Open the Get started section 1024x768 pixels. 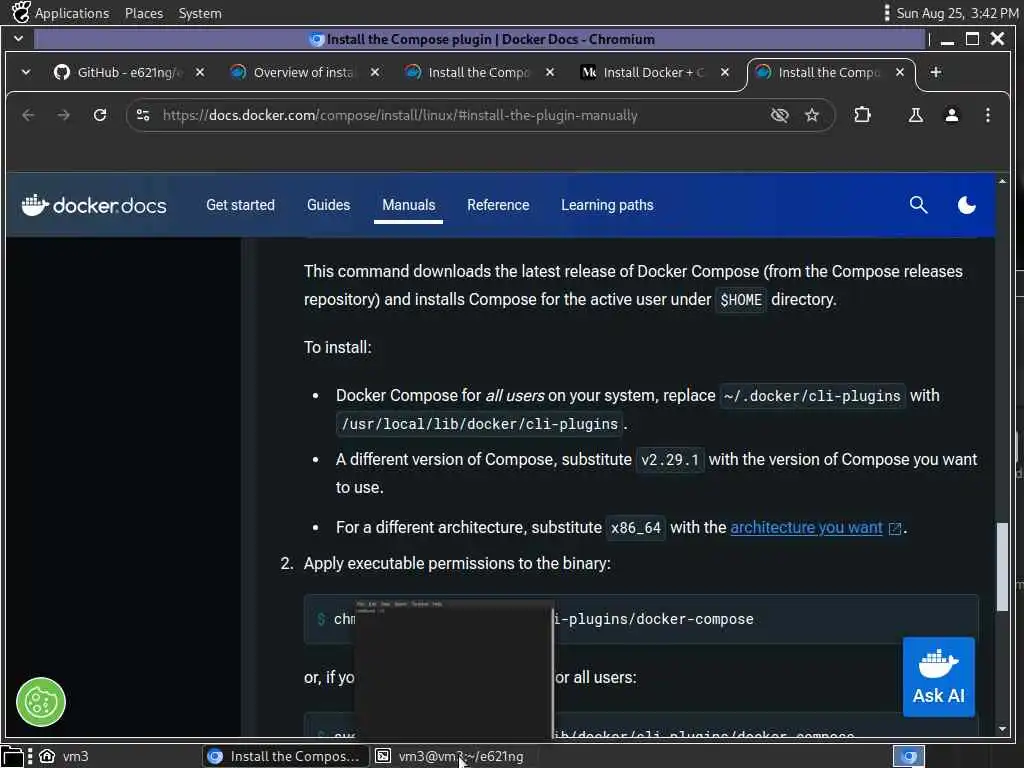[x=240, y=205]
